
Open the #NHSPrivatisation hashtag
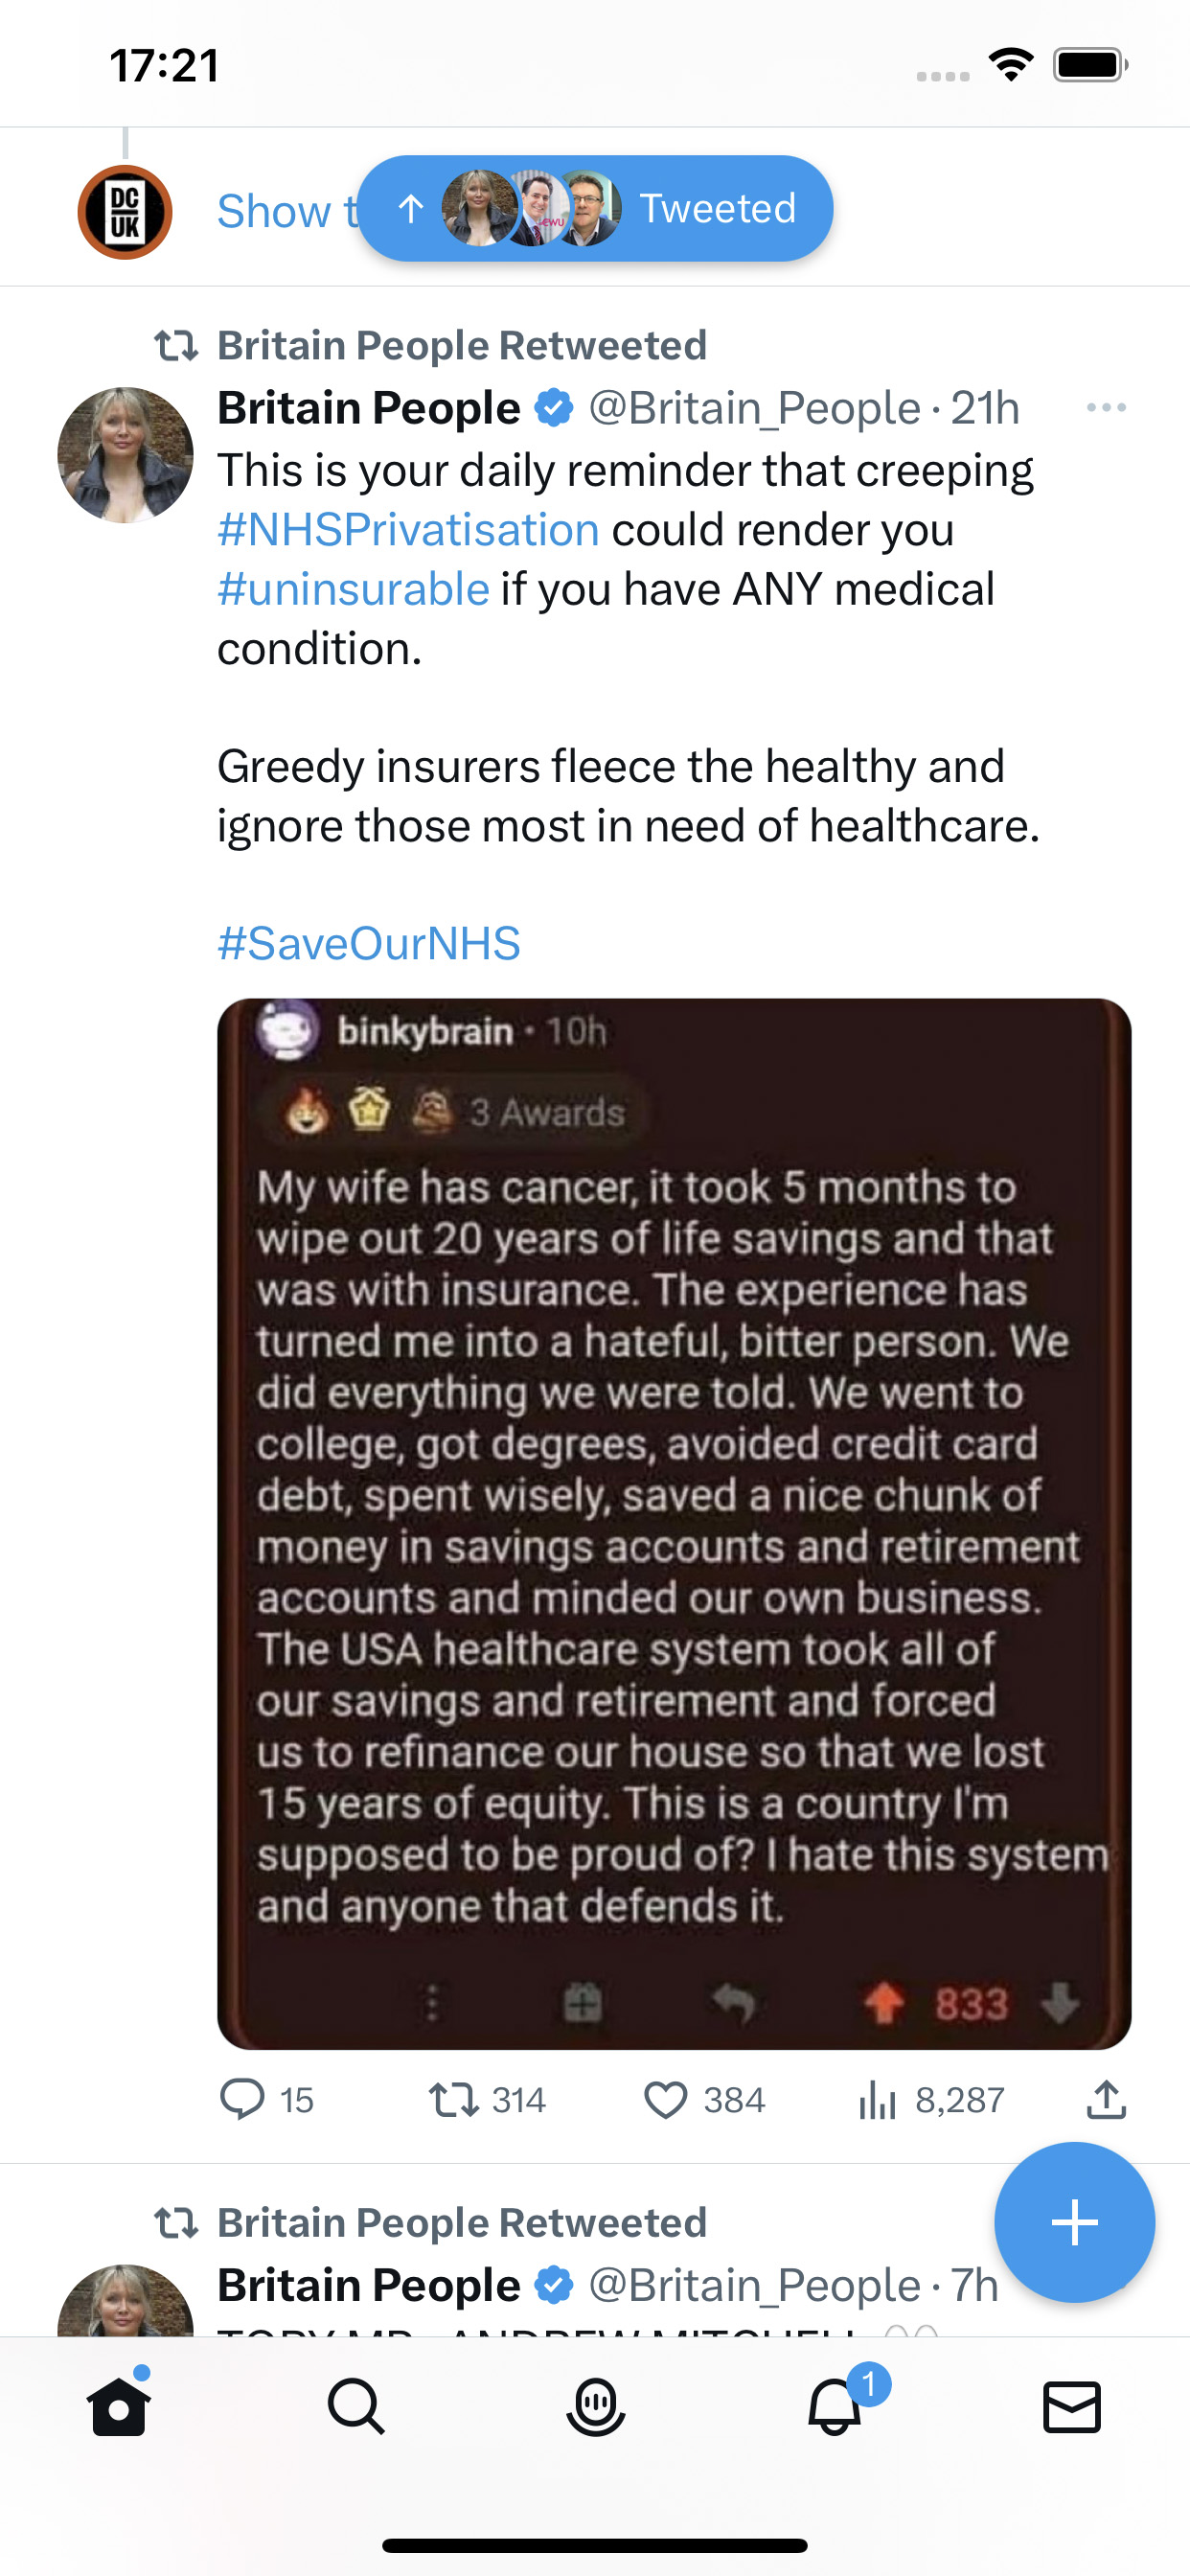pyautogui.click(x=408, y=530)
